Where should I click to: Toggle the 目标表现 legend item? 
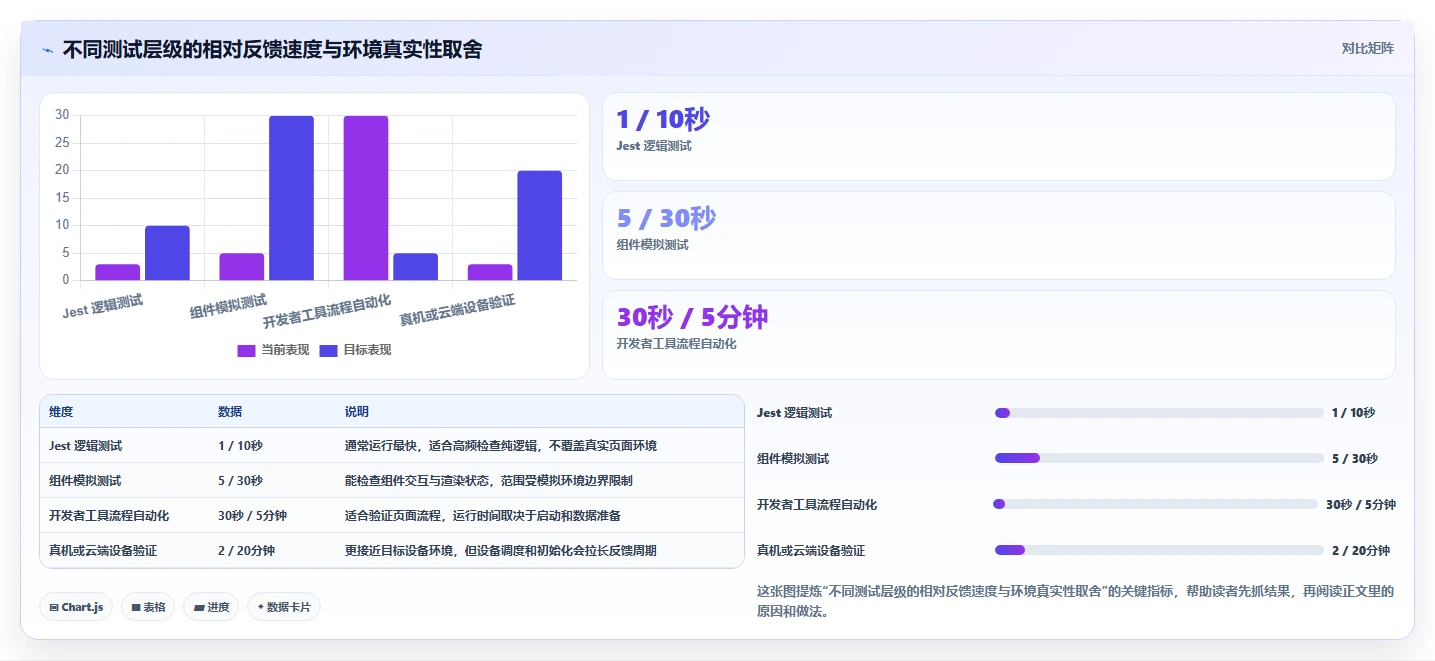355,350
